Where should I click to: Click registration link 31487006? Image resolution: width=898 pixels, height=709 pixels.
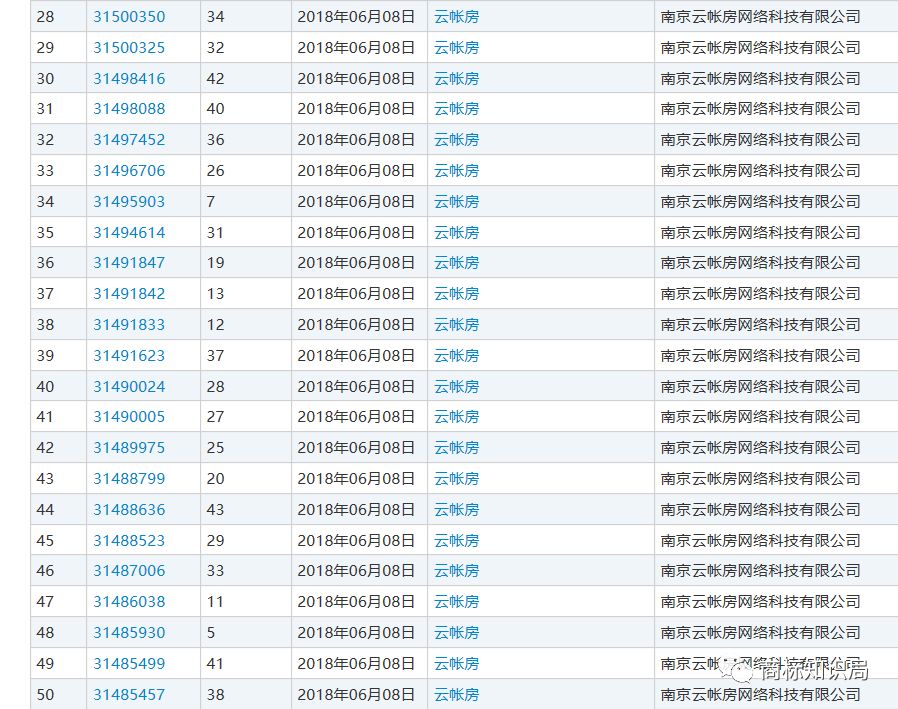129,571
